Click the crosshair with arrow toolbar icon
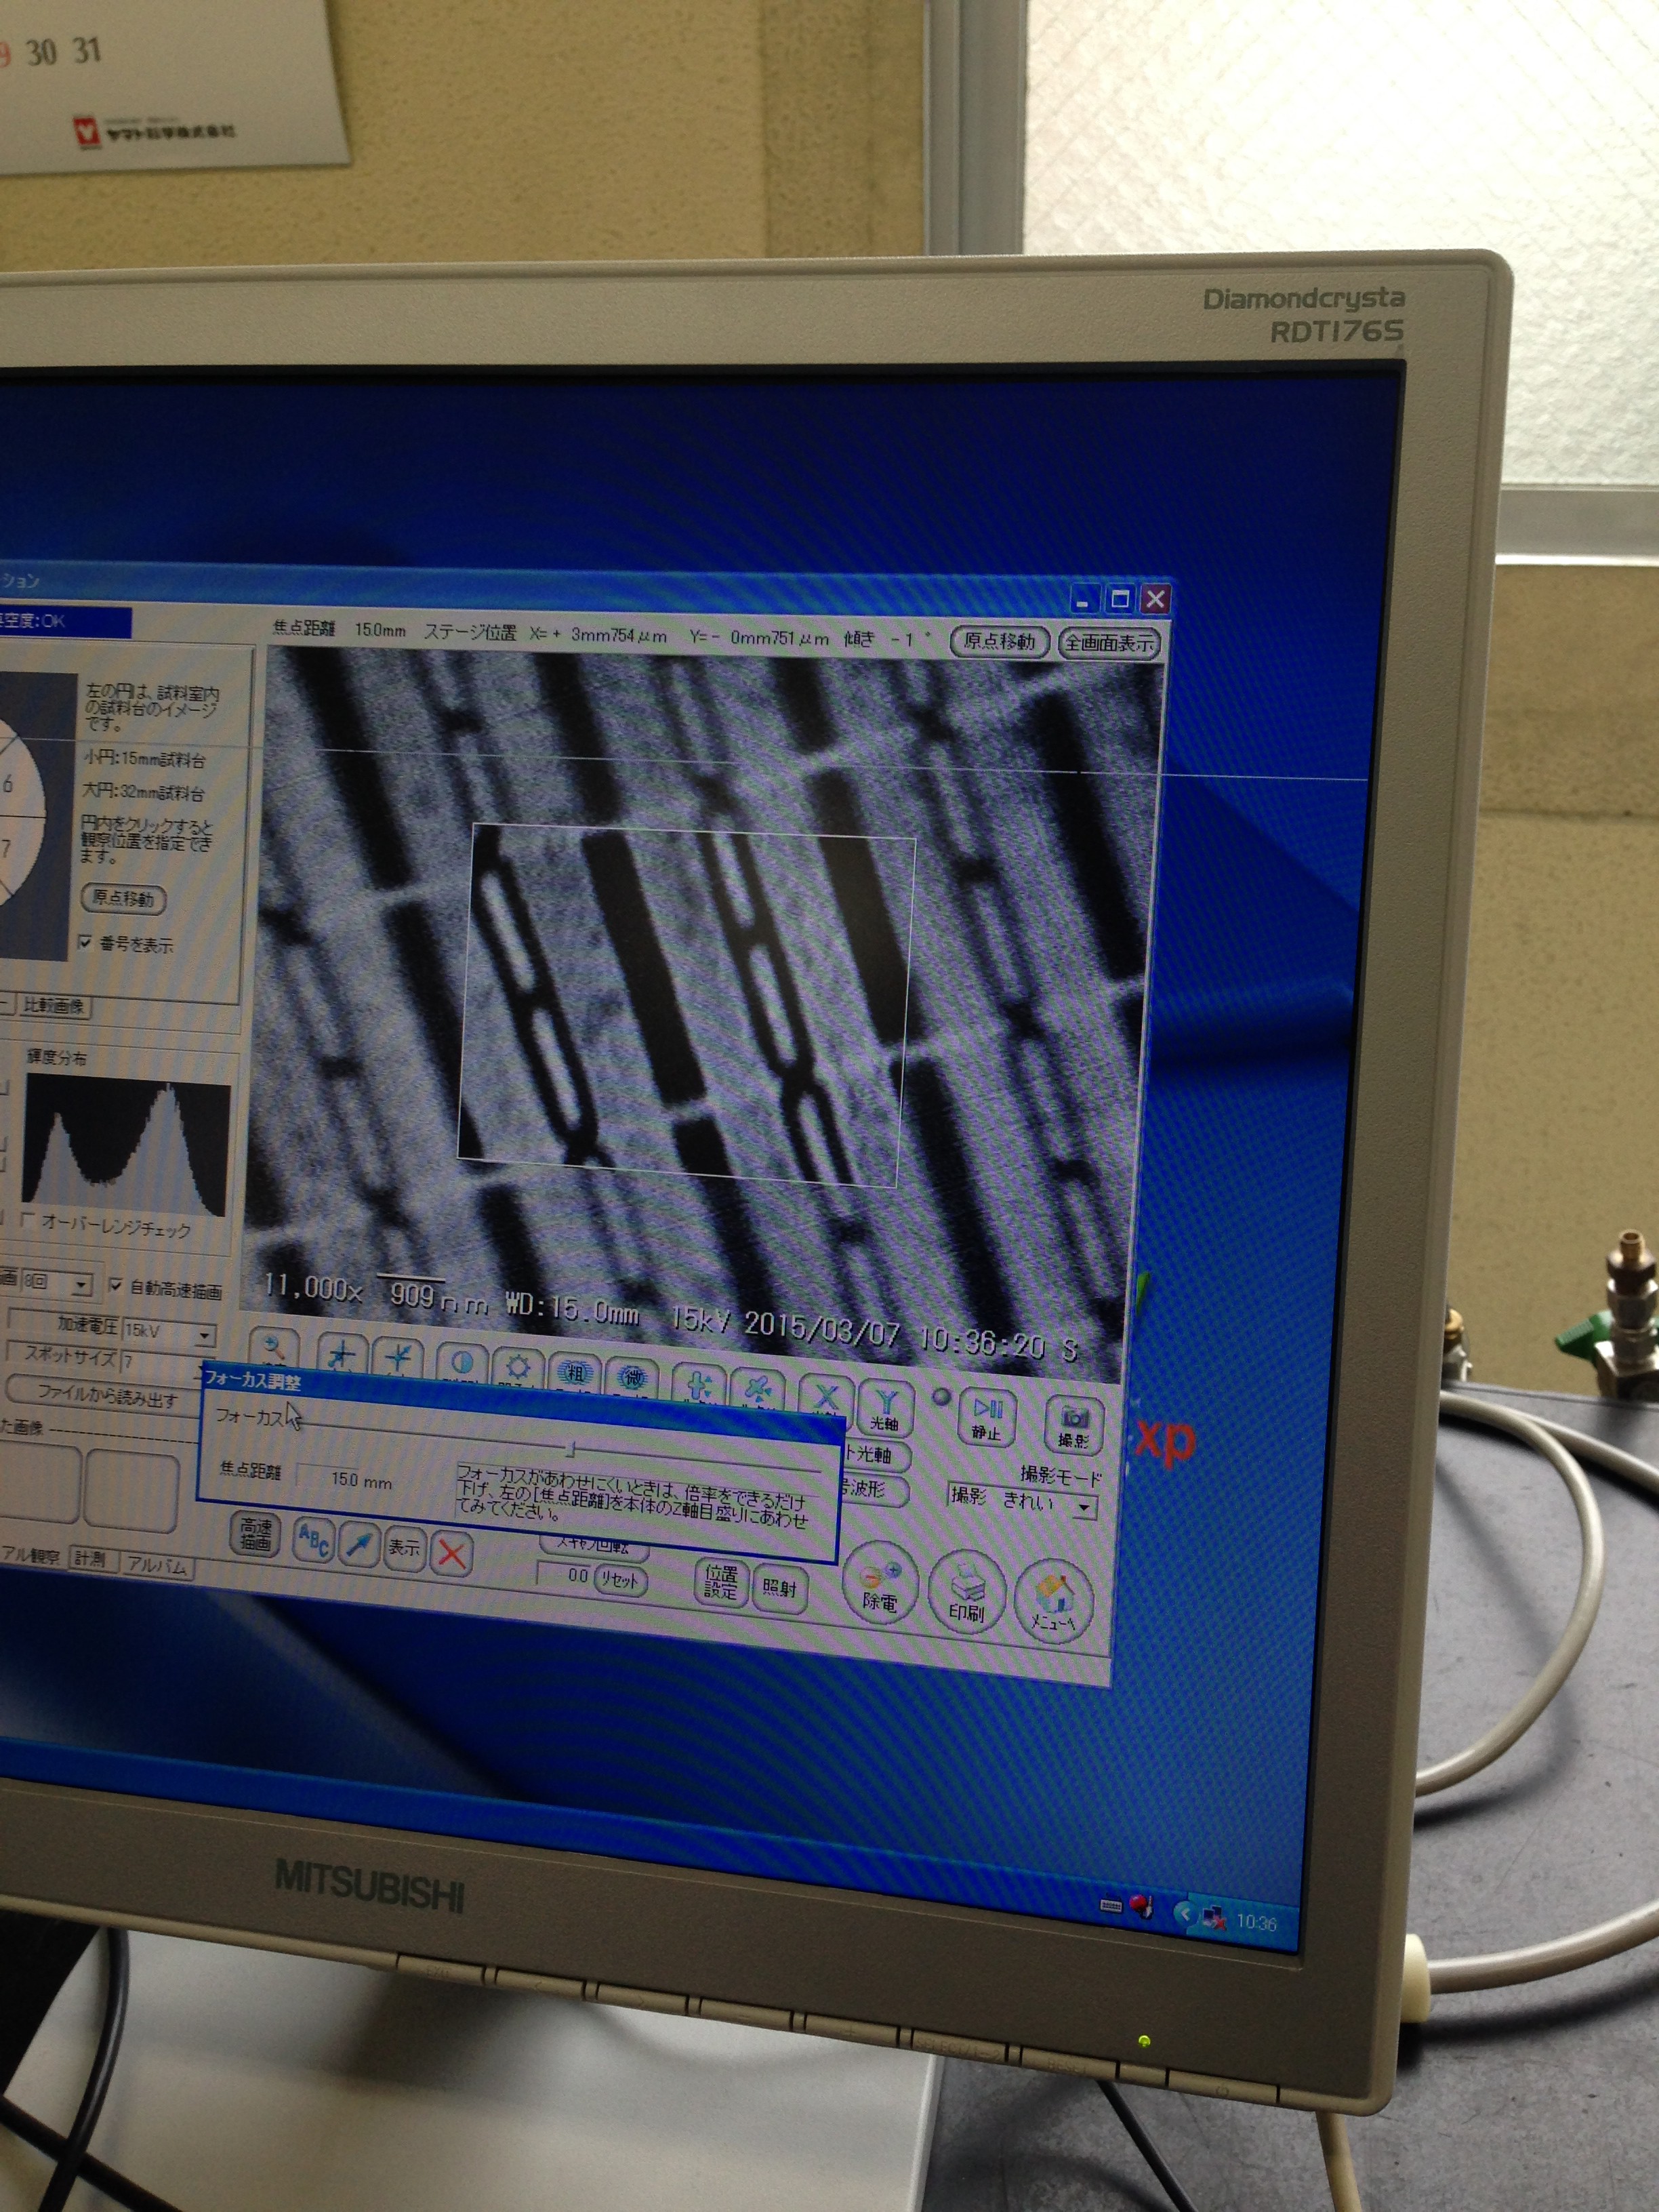 tap(398, 1358)
